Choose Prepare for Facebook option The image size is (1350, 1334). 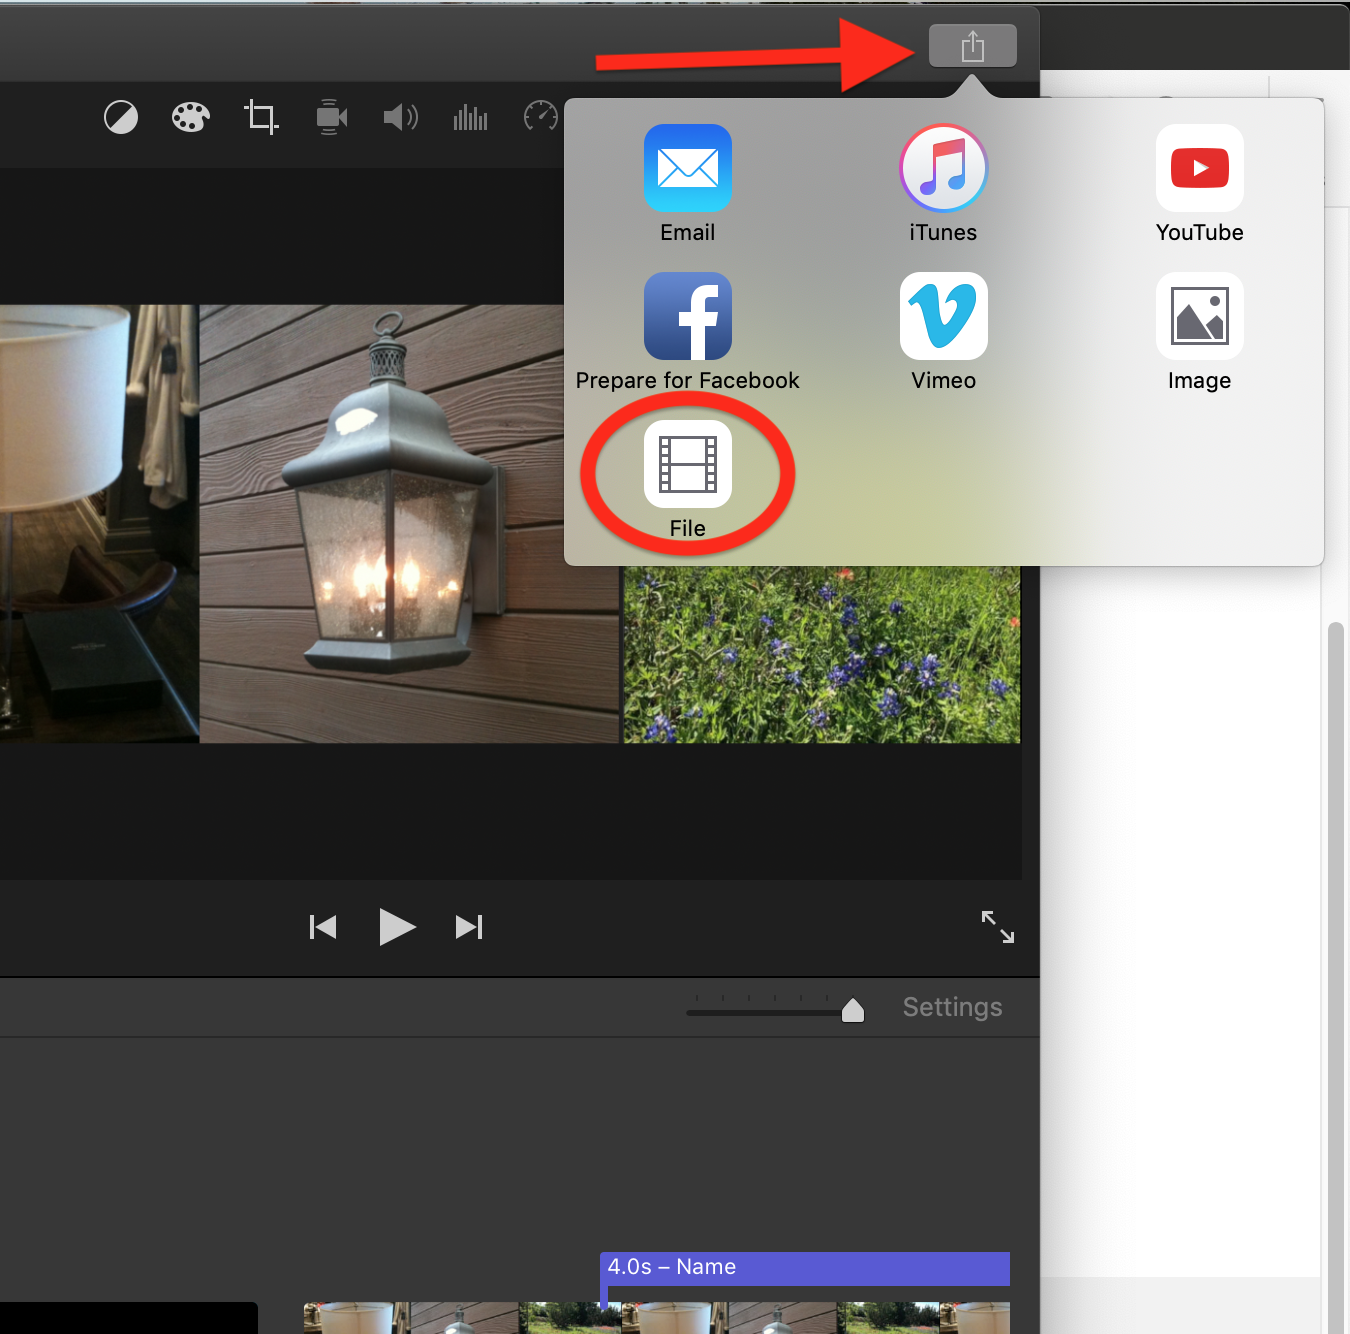click(688, 332)
